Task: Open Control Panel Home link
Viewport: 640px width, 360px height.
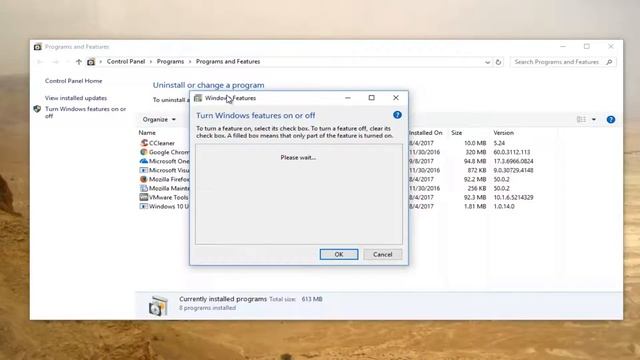Action: pos(73,81)
